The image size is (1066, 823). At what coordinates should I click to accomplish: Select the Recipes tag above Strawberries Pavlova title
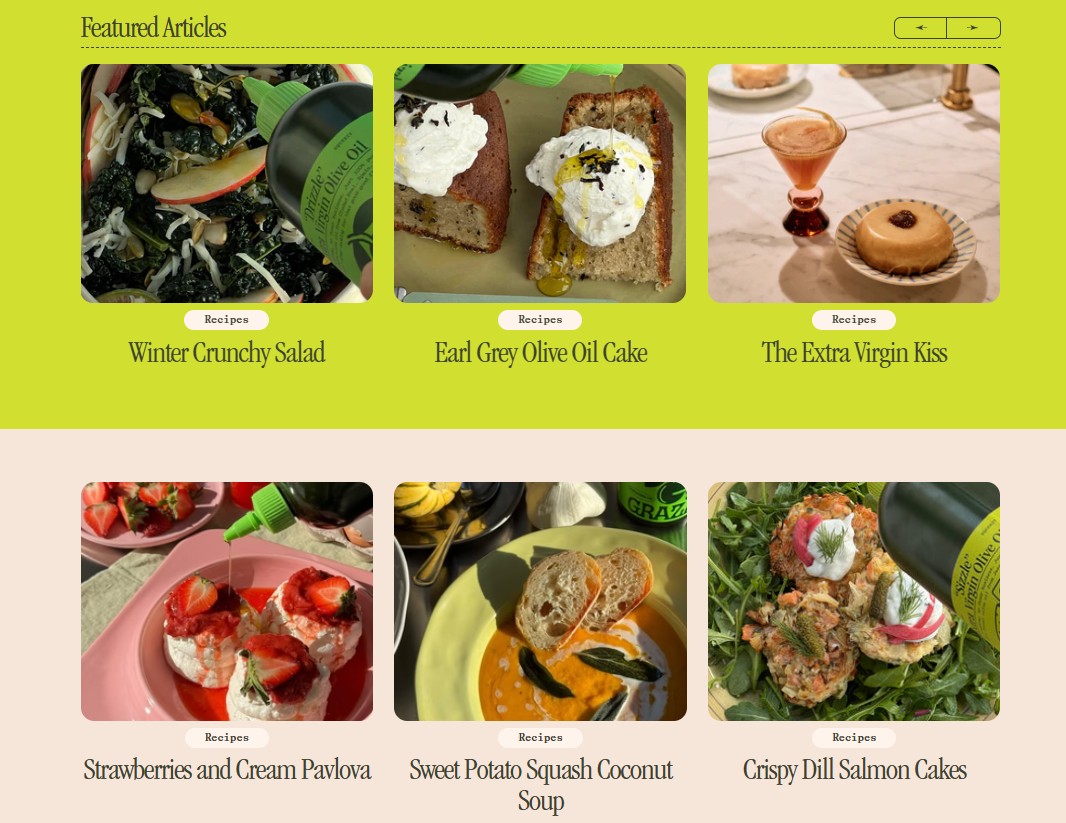[226, 737]
